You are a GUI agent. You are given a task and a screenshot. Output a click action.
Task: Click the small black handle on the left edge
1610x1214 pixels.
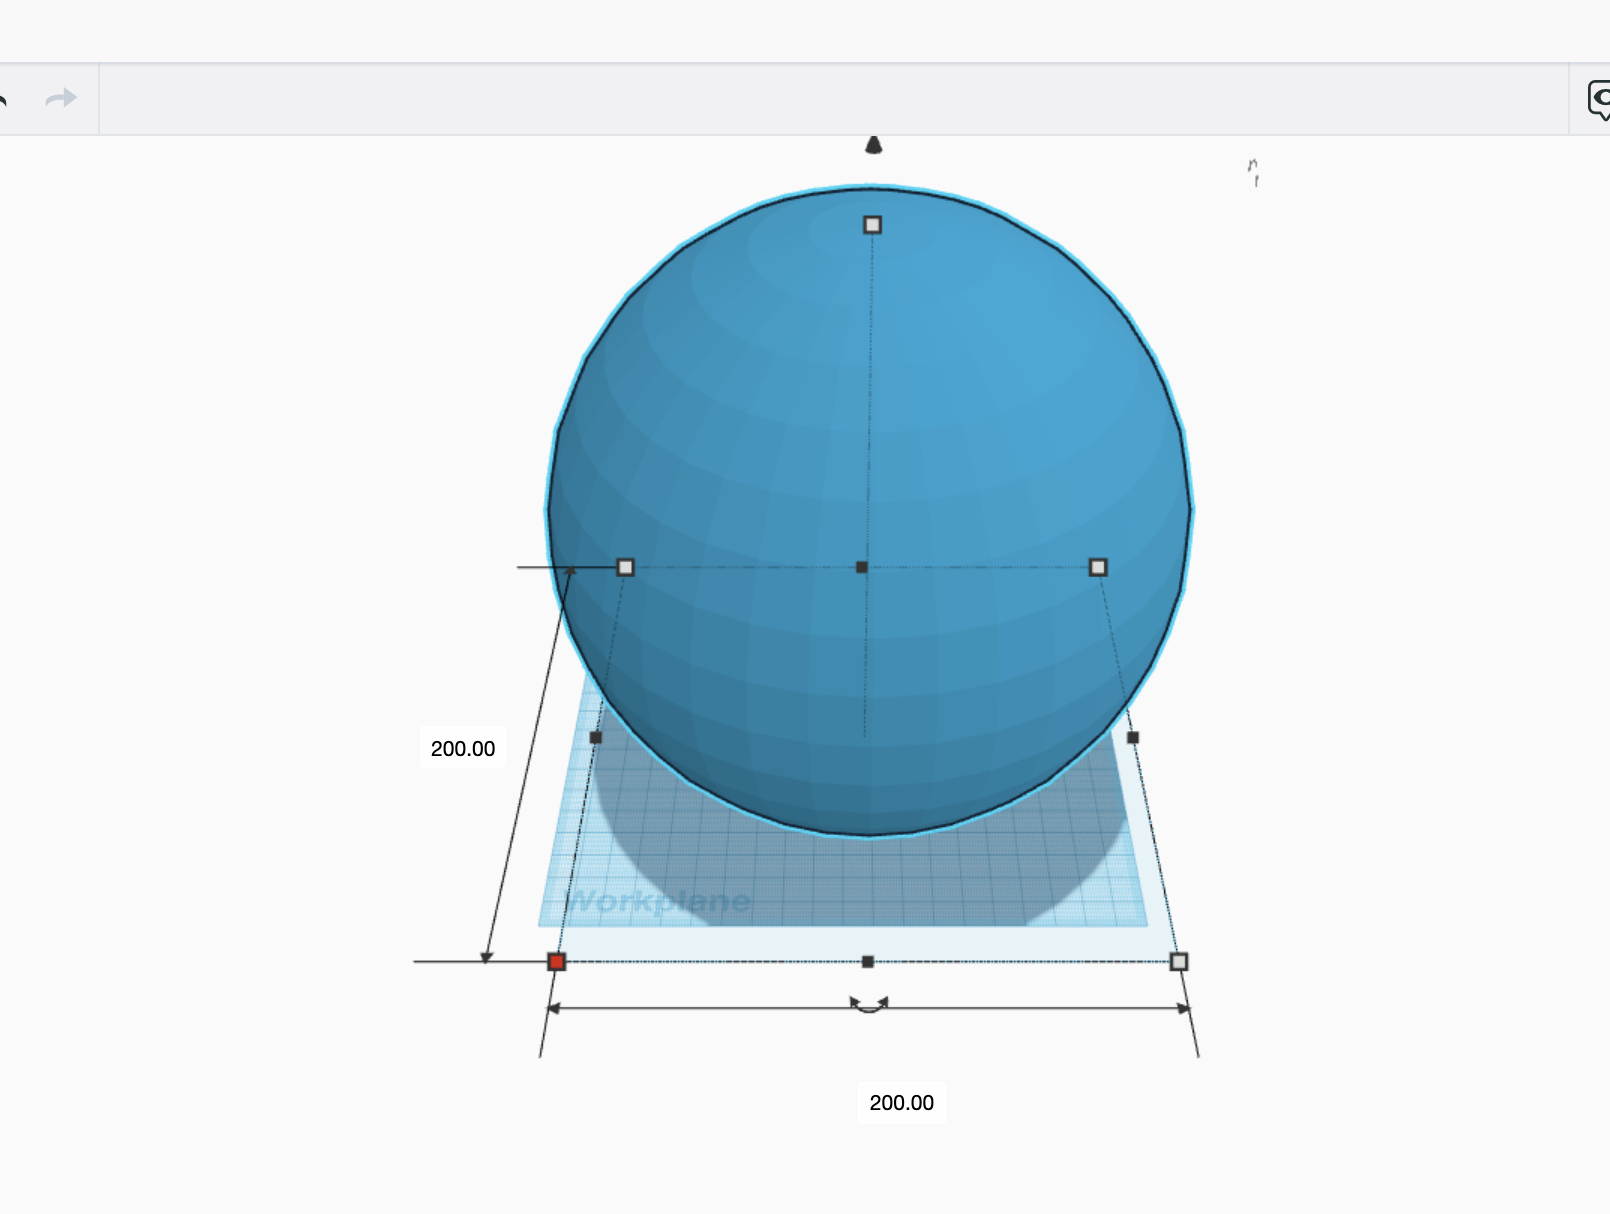[x=597, y=736]
